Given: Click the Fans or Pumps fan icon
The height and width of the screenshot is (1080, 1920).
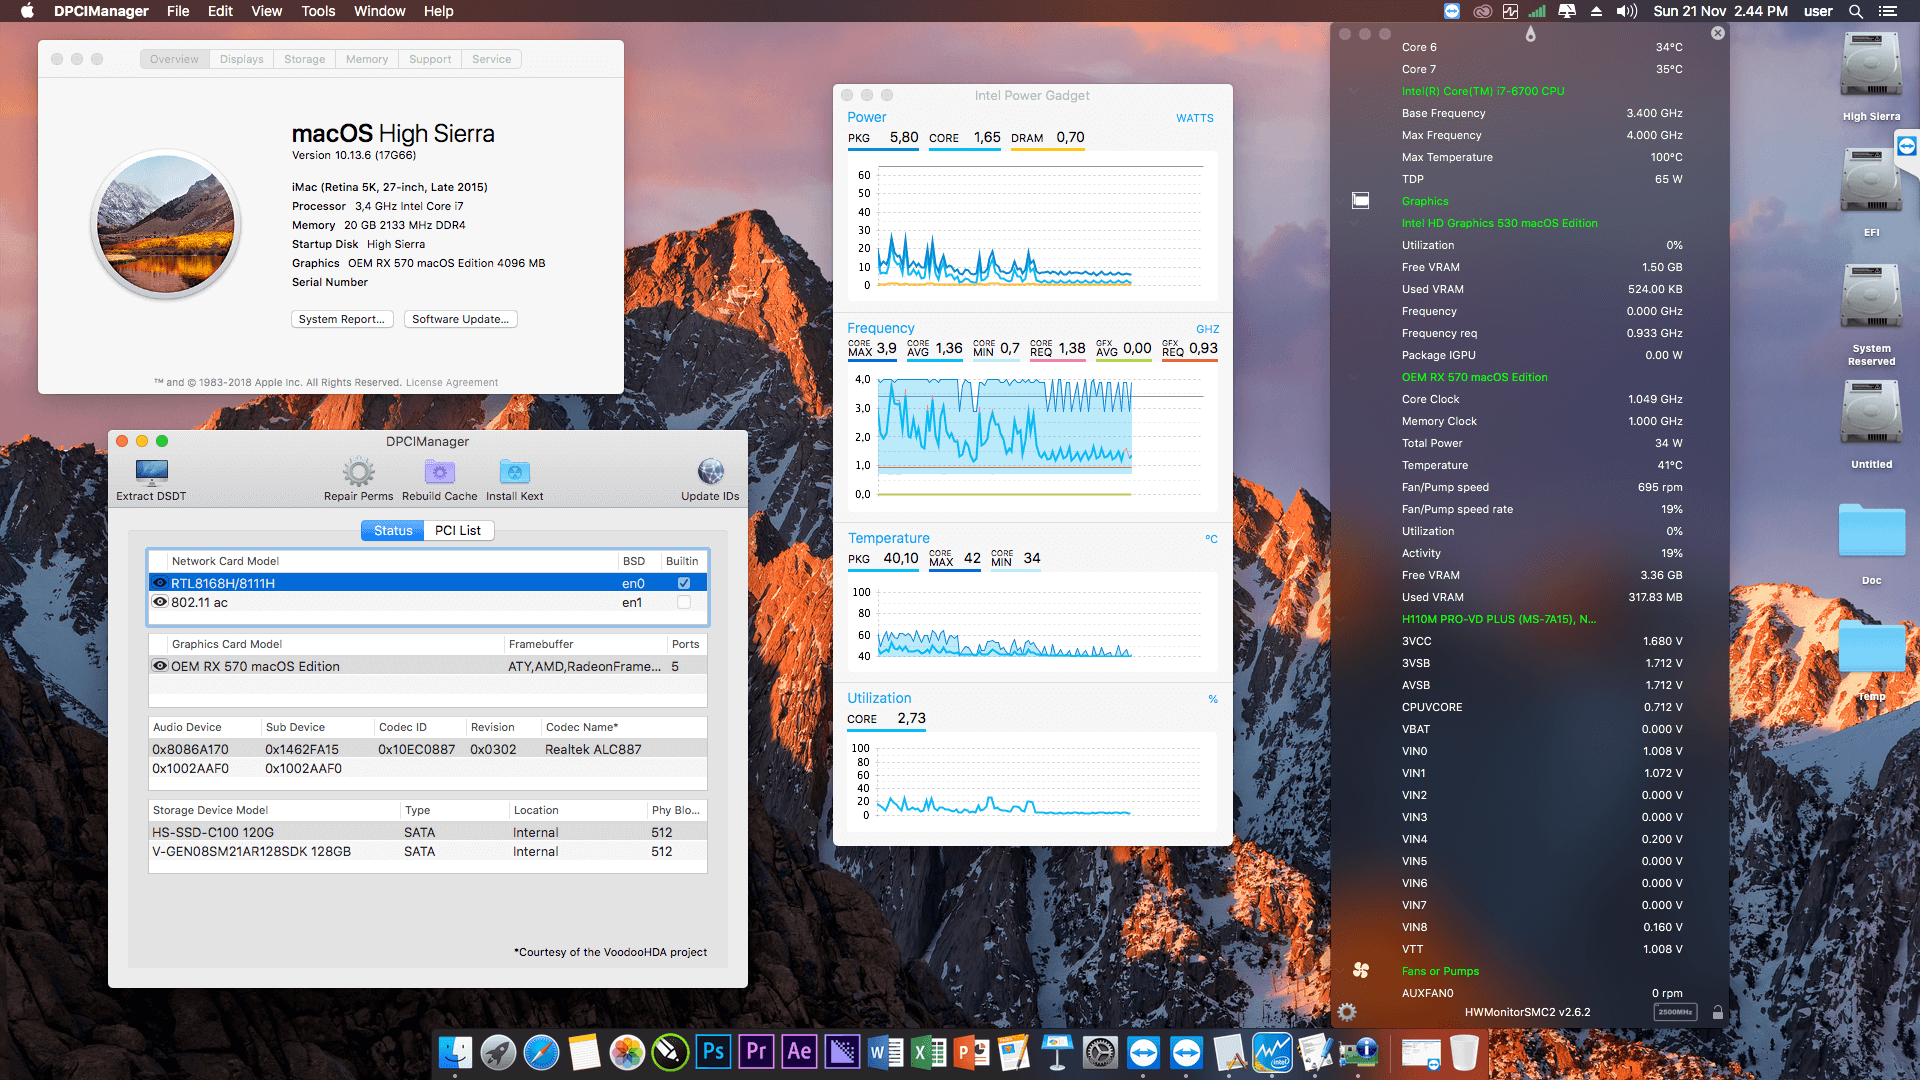Looking at the screenshot, I should click(x=1361, y=970).
